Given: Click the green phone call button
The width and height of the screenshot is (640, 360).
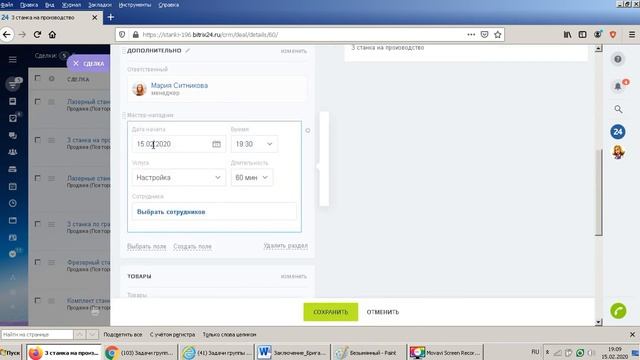Looking at the screenshot, I should [618, 311].
